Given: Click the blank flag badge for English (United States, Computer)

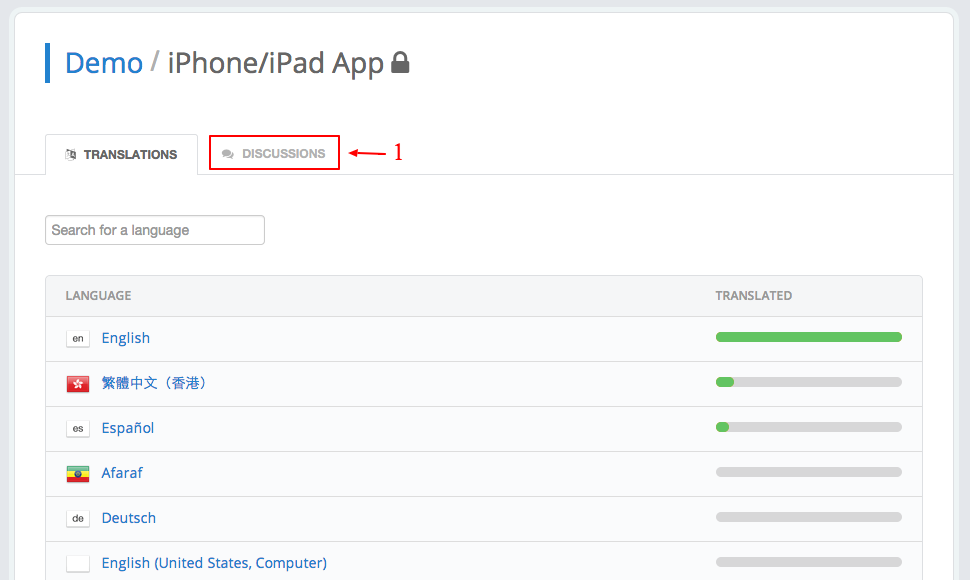Looking at the screenshot, I should point(78,563).
